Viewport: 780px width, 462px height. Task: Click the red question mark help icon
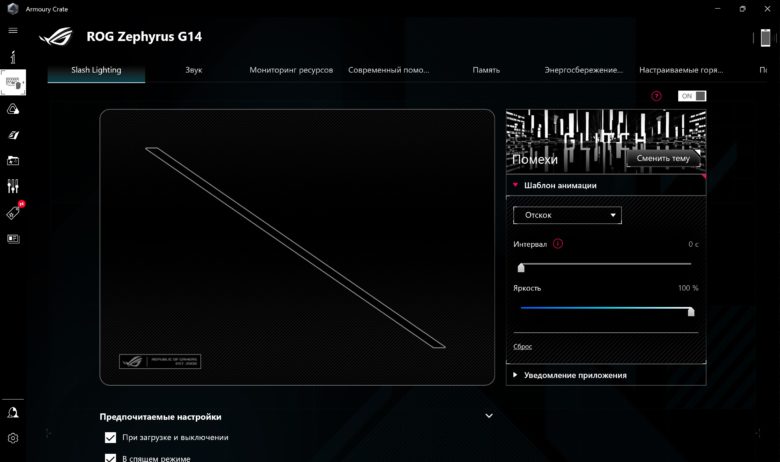pos(656,96)
